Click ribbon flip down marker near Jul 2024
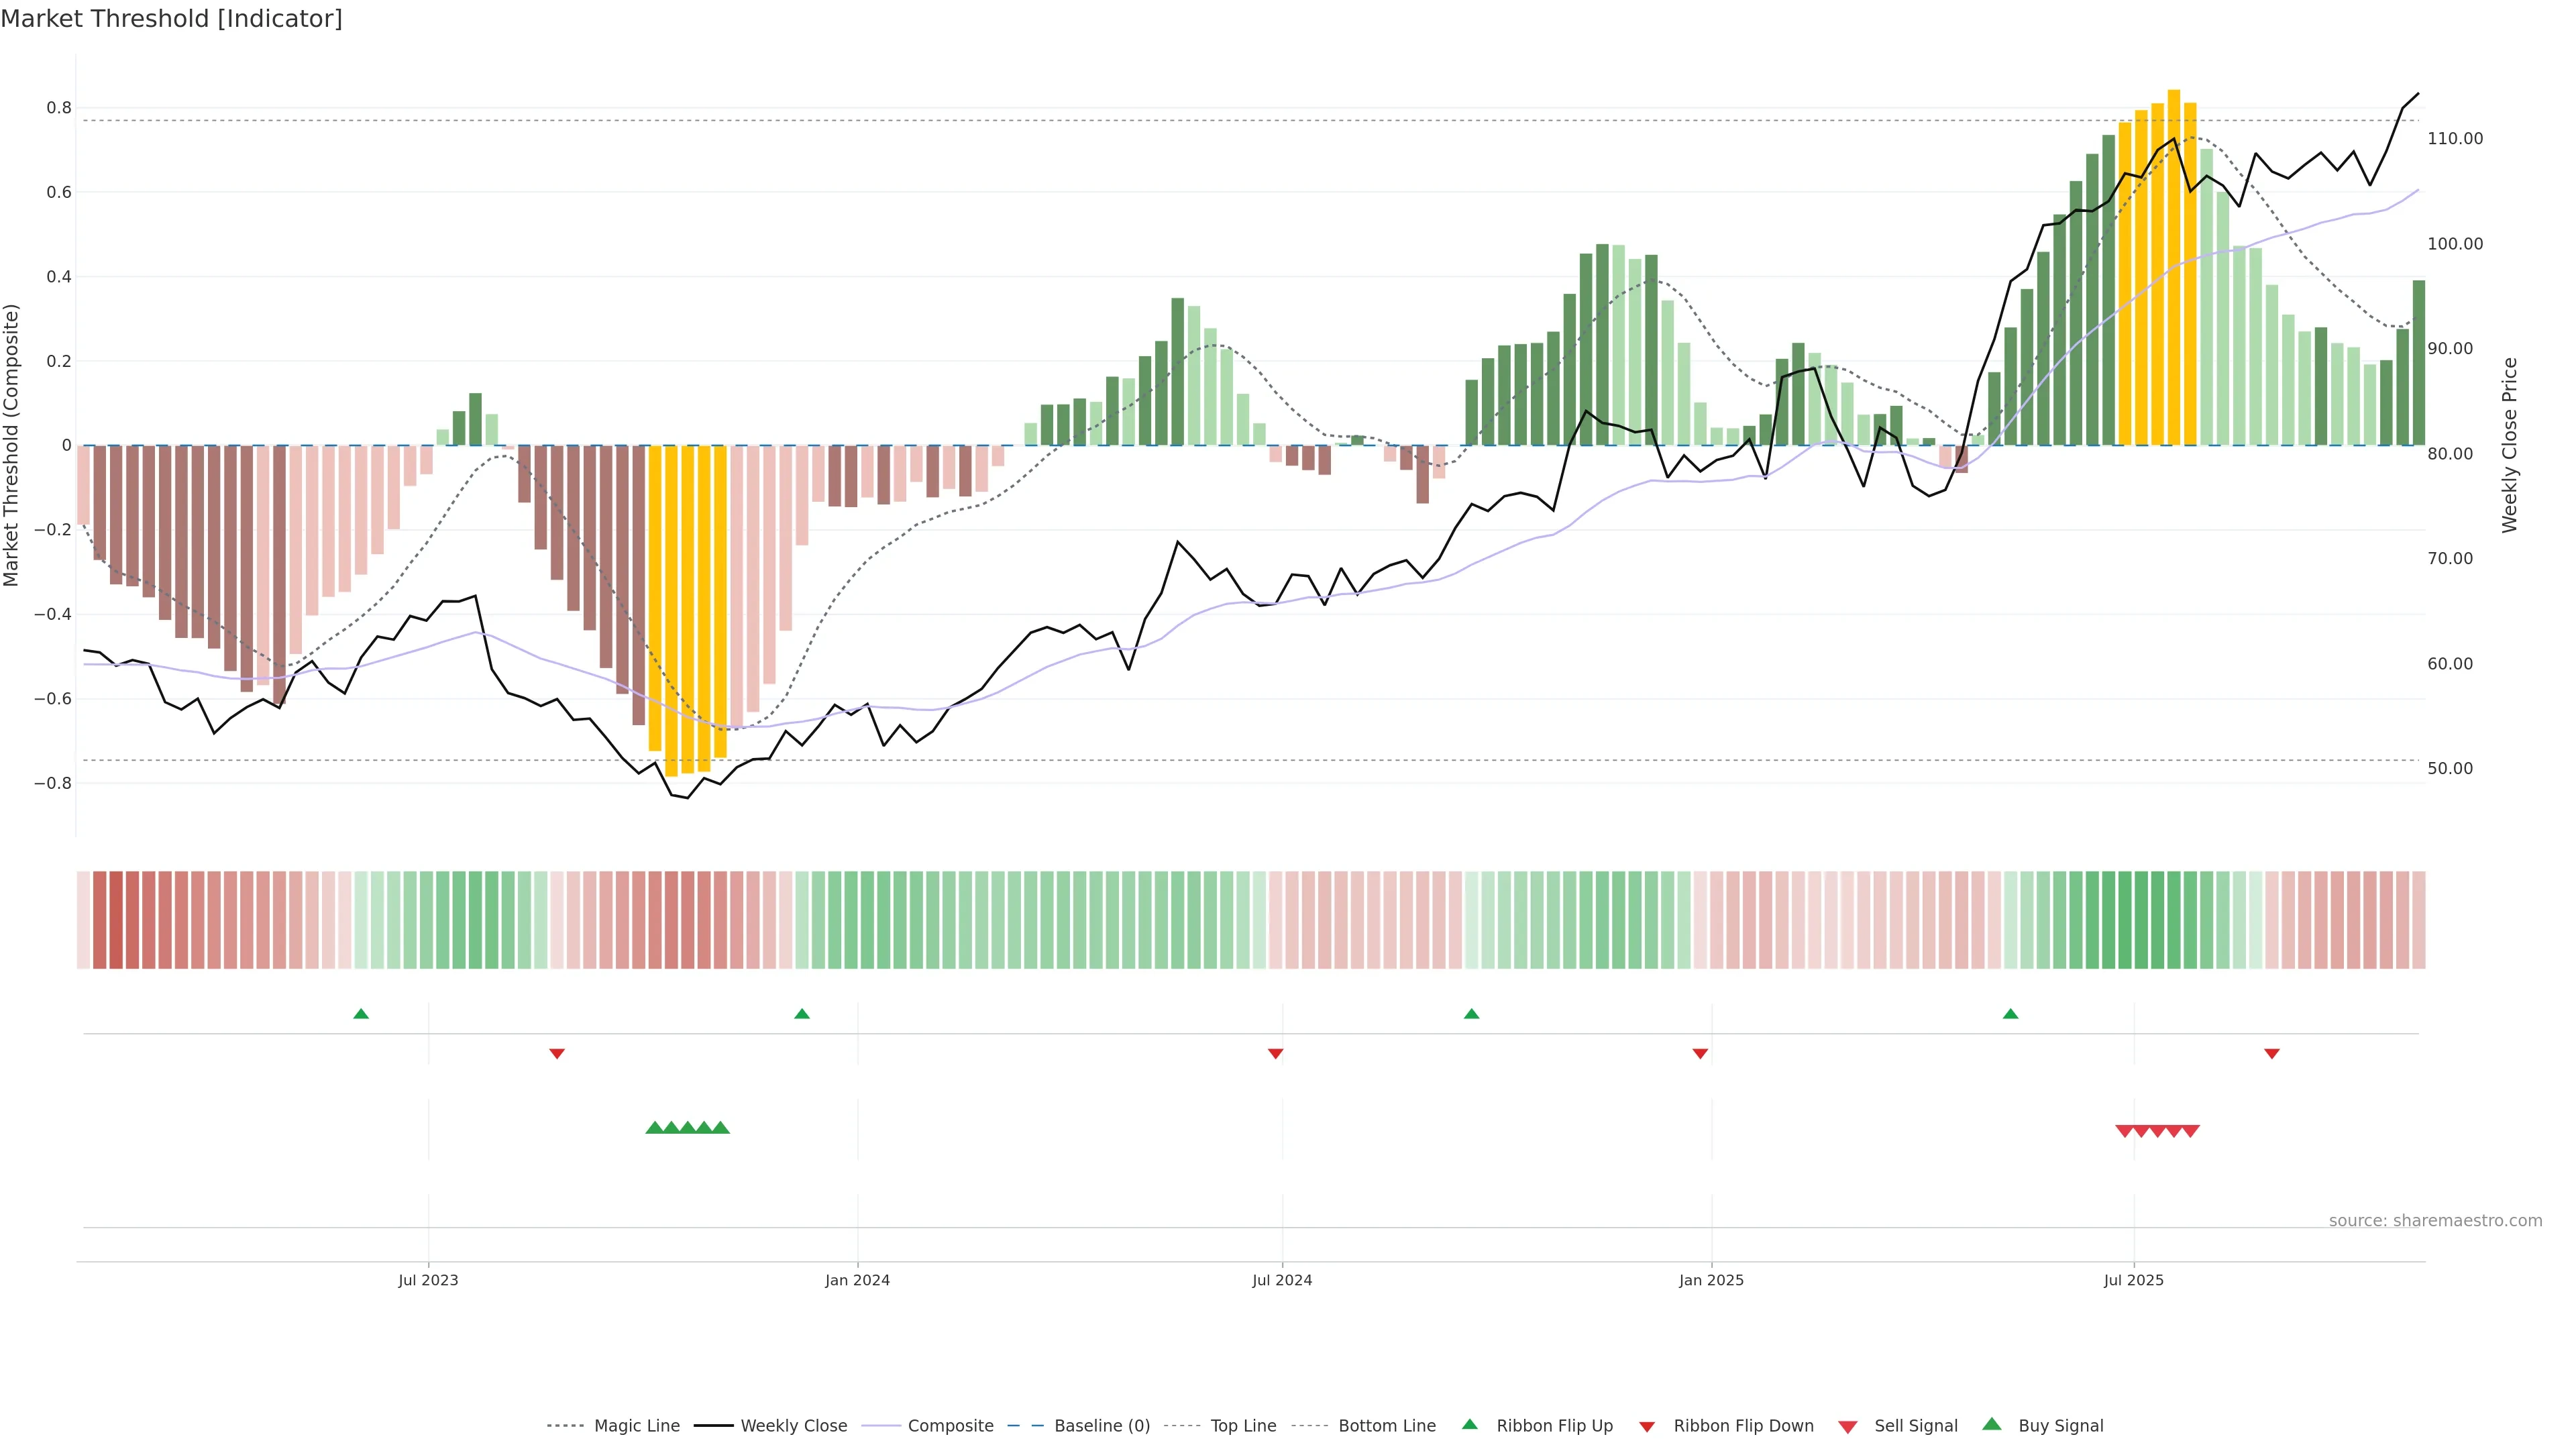Viewport: 2576px width, 1449px height. (x=1275, y=1053)
